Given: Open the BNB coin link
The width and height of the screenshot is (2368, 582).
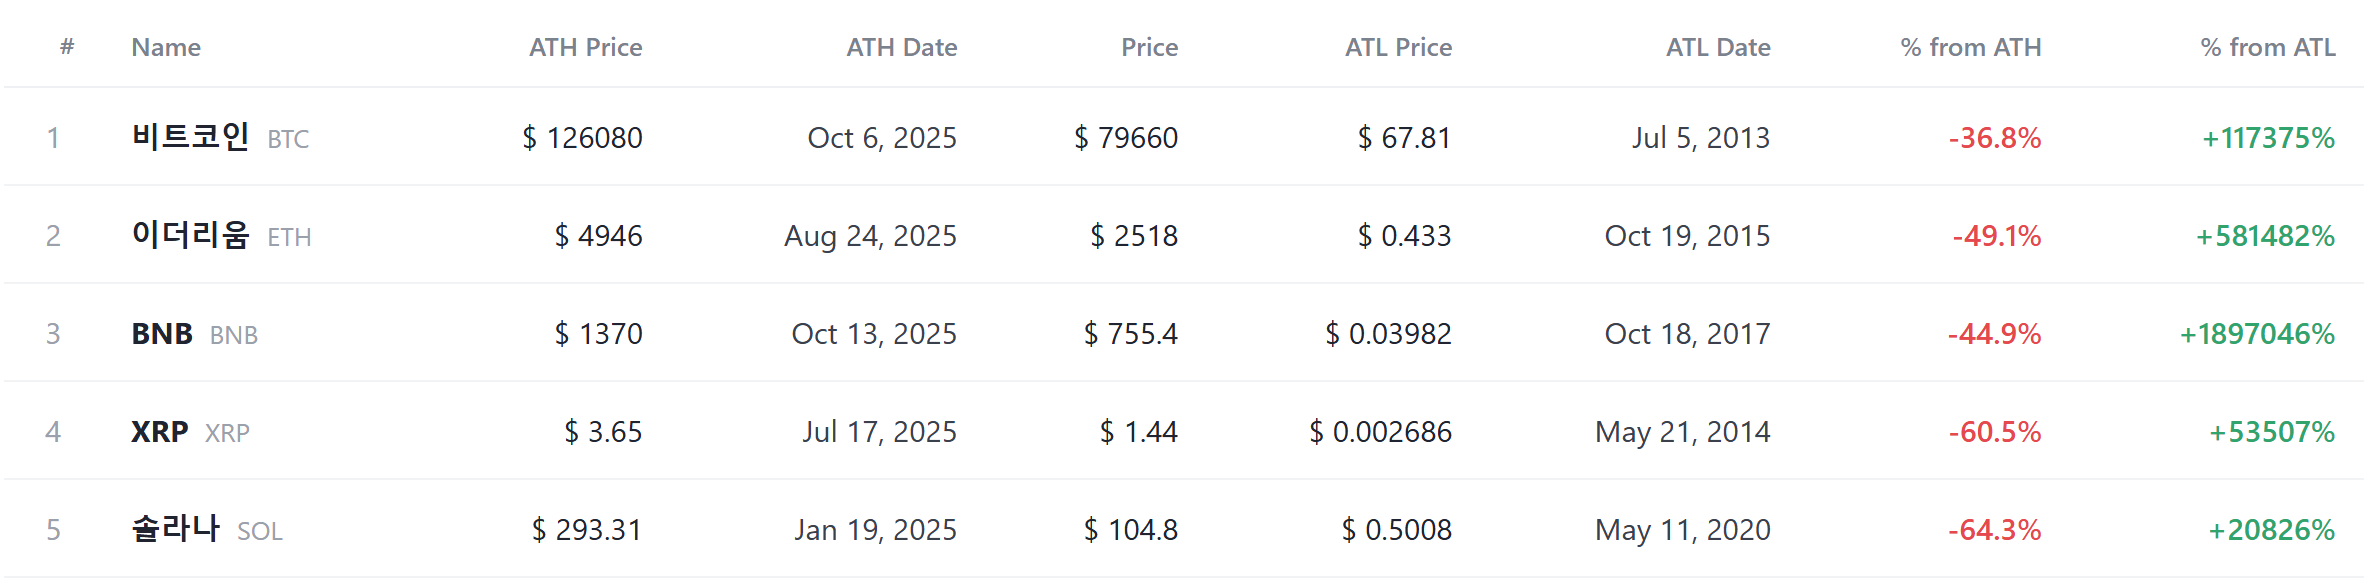Looking at the screenshot, I should point(194,333).
